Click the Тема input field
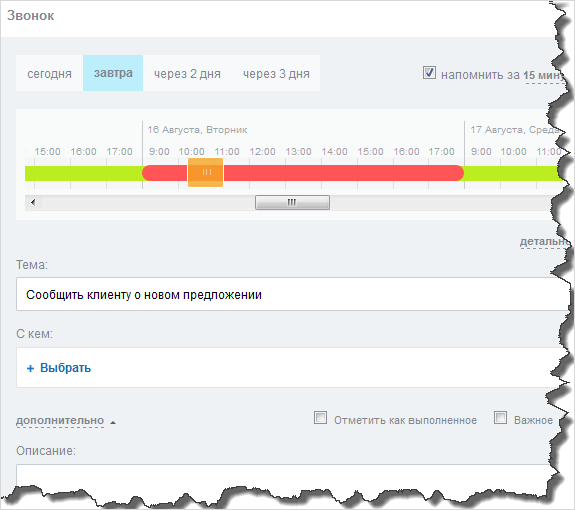This screenshot has width=575, height=510. point(292,294)
